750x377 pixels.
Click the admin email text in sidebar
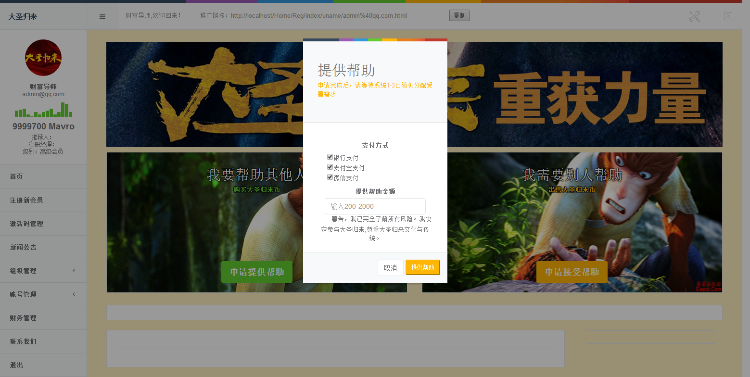tap(43, 94)
